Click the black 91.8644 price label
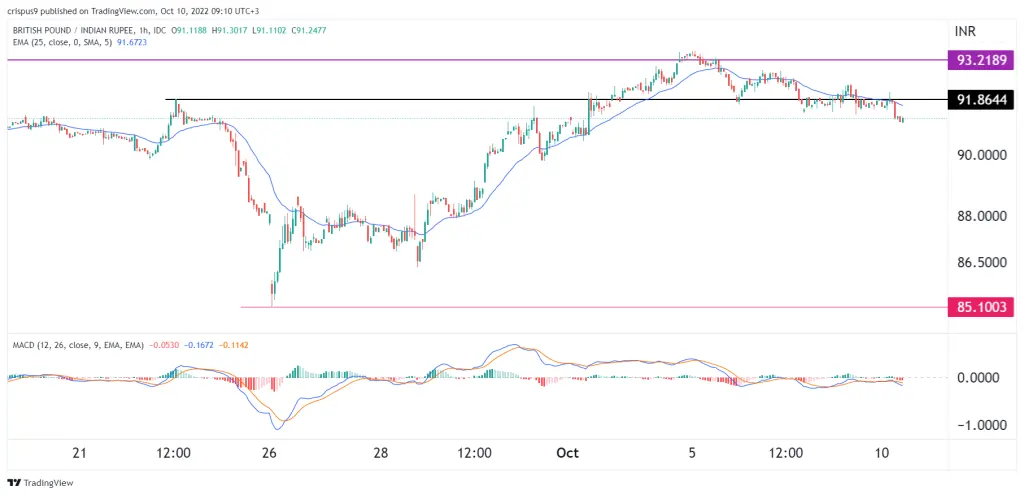Screen dimensions: 1024x495 982,100
